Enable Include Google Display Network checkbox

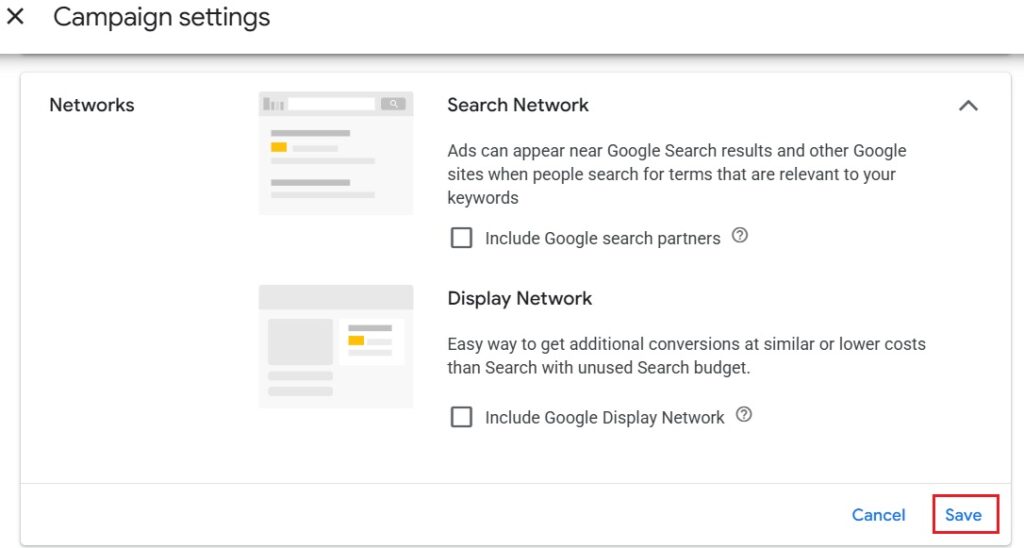pyautogui.click(x=461, y=417)
